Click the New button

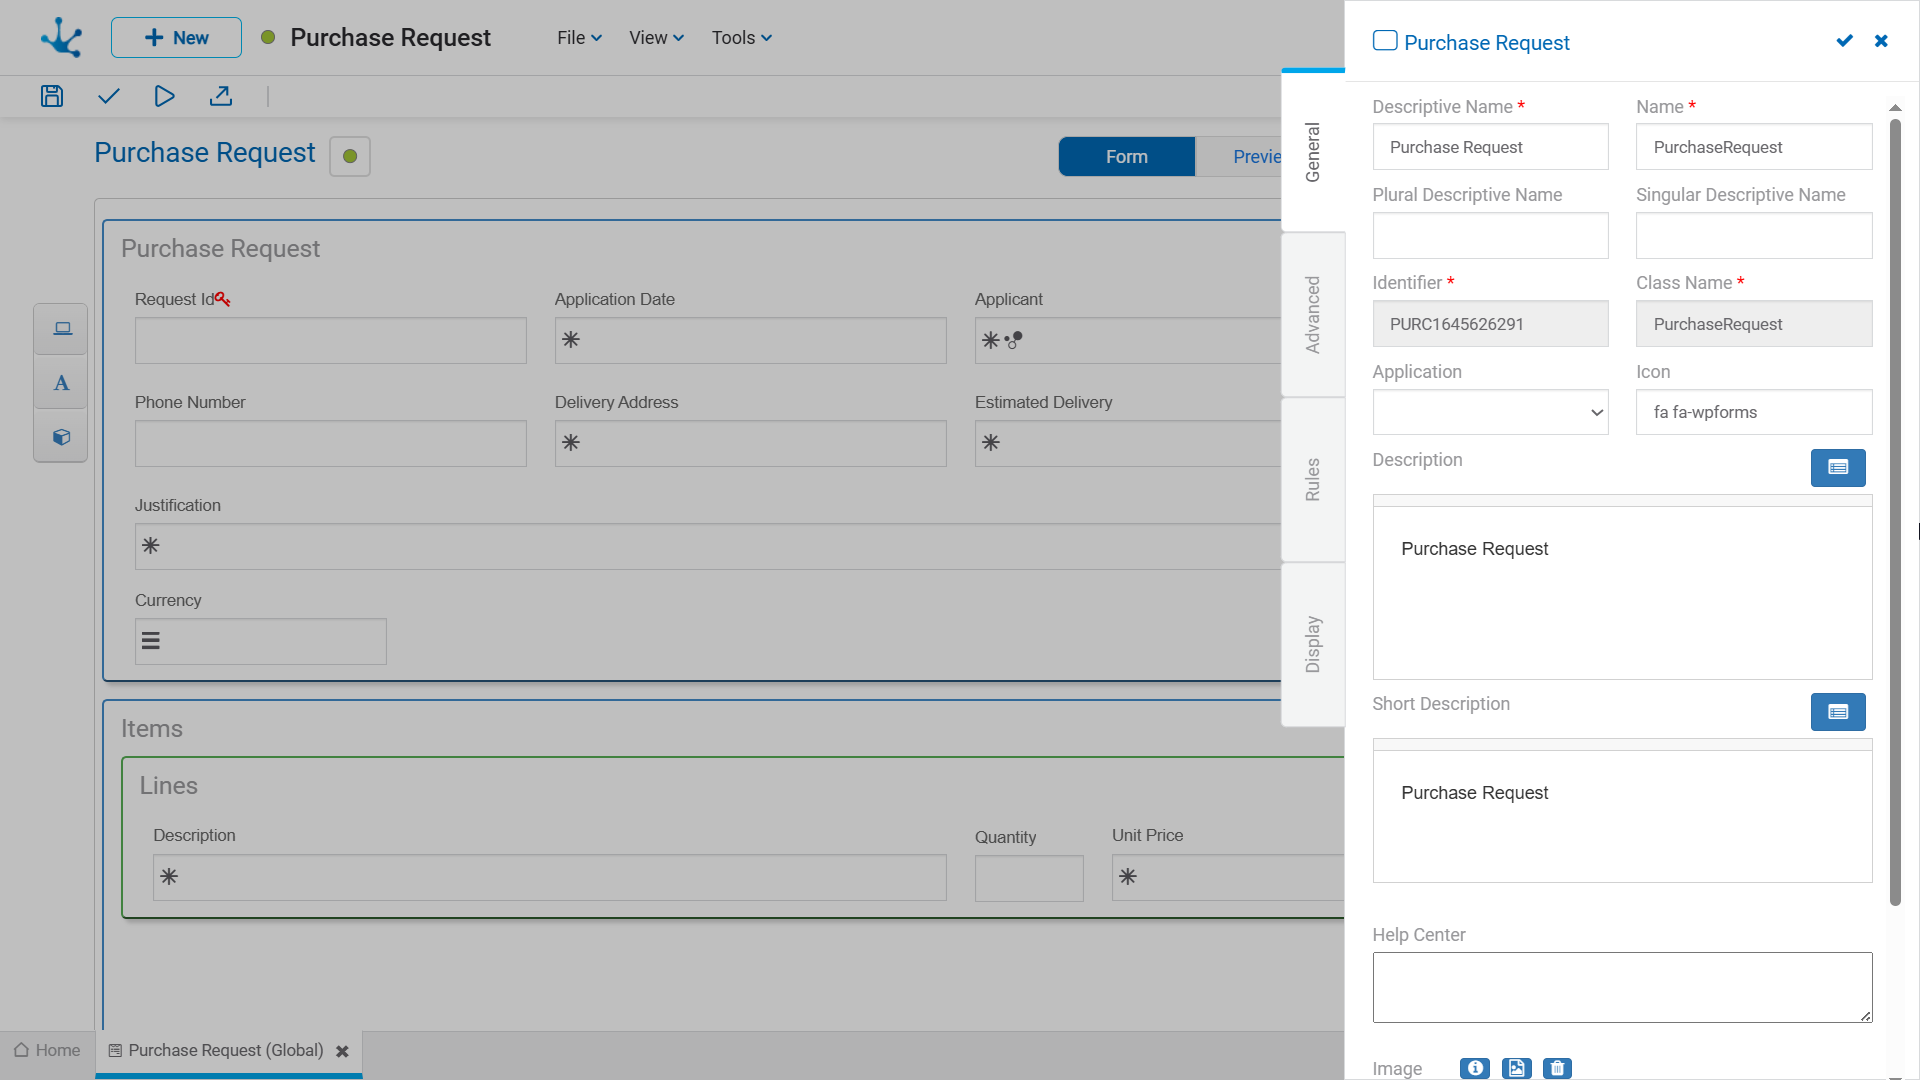(x=176, y=38)
